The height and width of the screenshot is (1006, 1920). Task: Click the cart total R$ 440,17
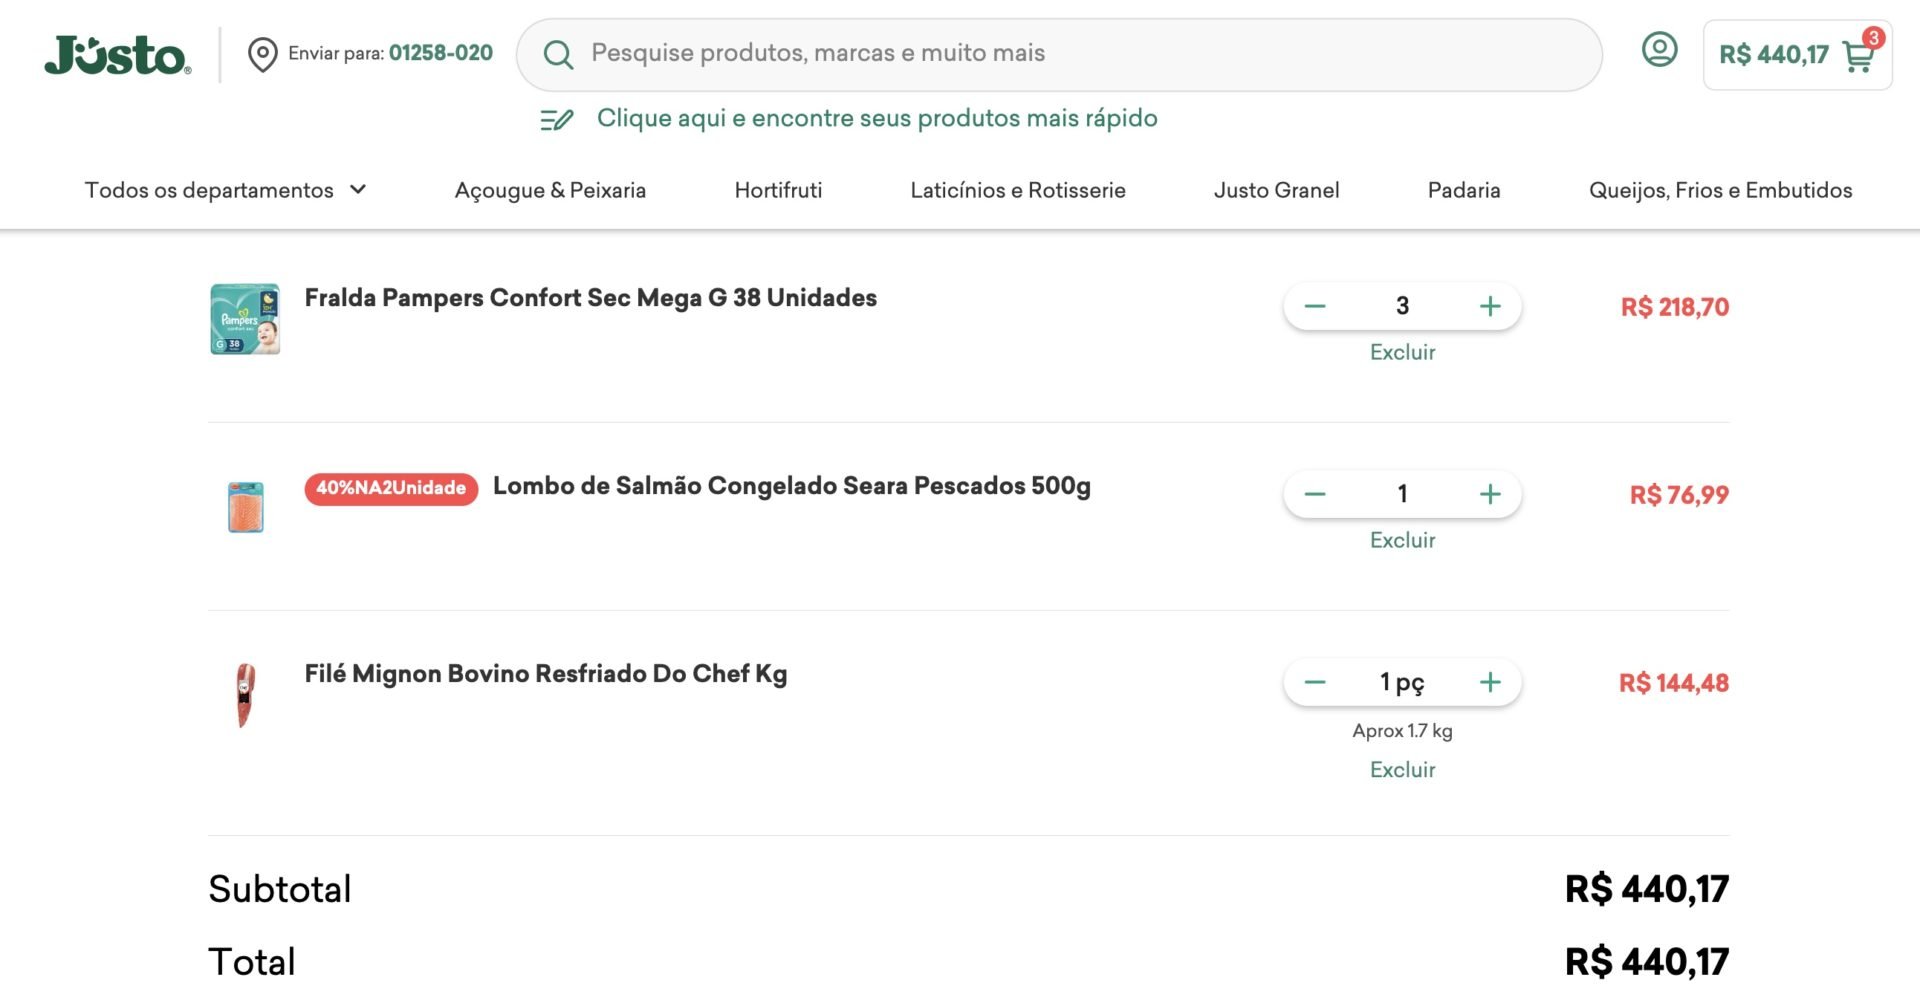tap(1773, 55)
